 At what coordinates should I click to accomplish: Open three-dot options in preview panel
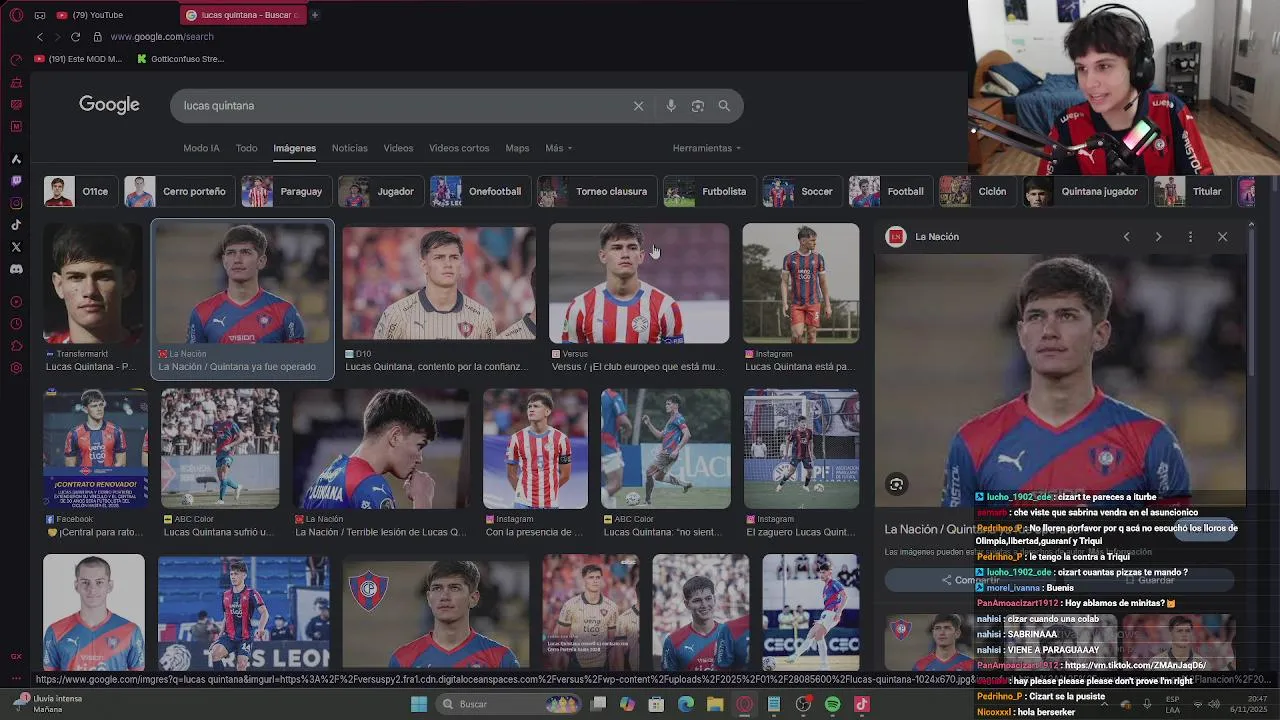1190,237
